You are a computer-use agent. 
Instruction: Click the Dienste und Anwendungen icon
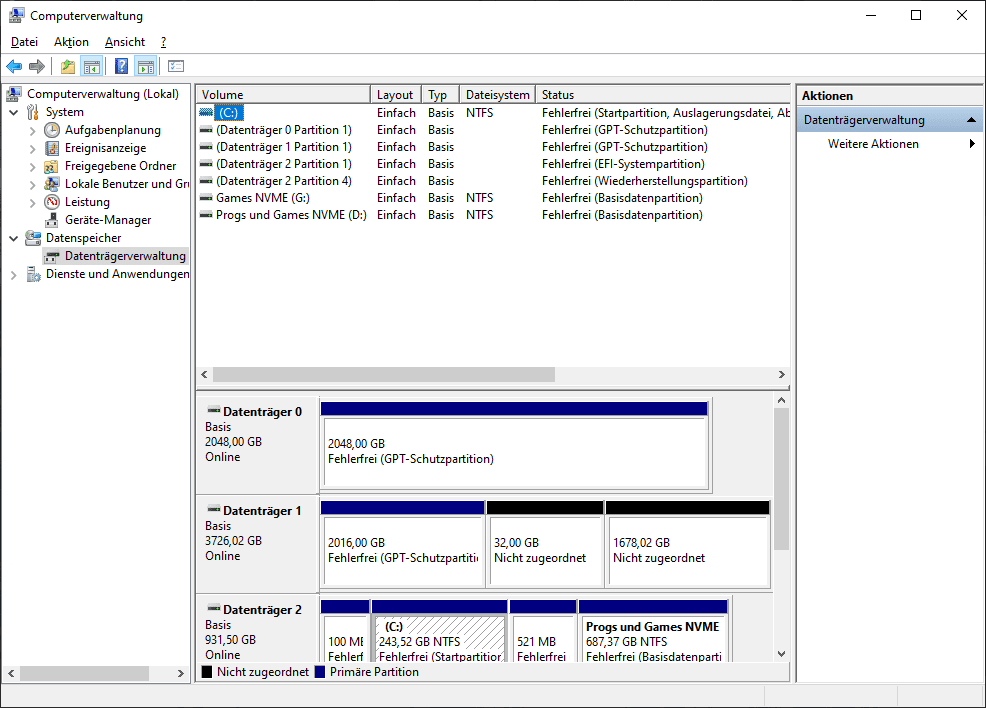[33, 274]
